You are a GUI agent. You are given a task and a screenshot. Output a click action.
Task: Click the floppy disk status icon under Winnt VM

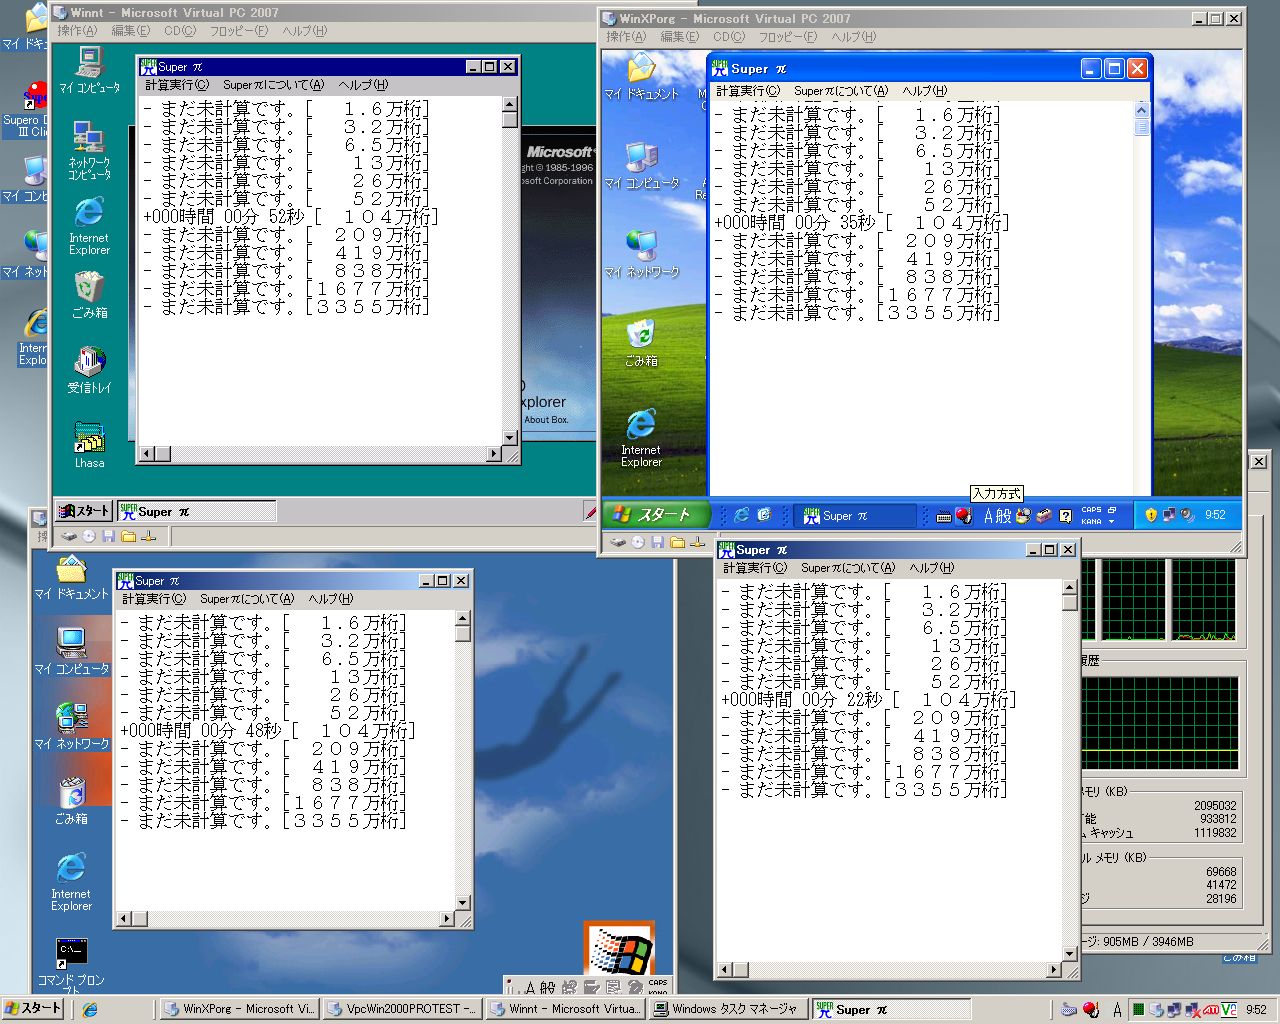tap(108, 537)
